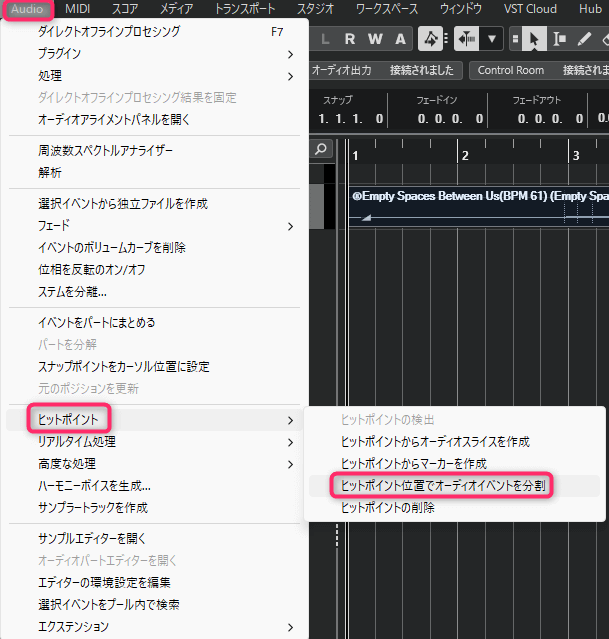Toggle the W write automation button
Image resolution: width=609 pixels, height=639 pixels.
[x=377, y=39]
